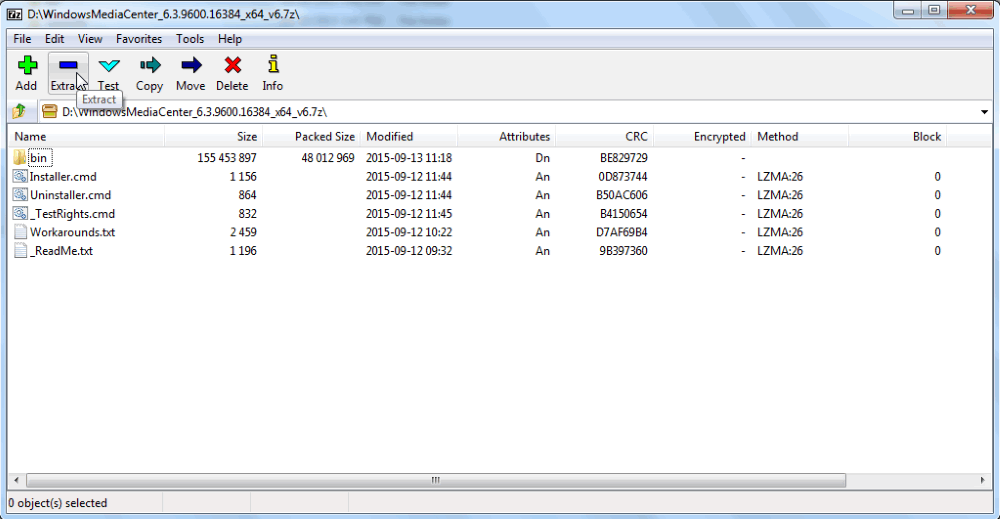Sort by Attributes column header
This screenshot has width=1000, height=519.
click(x=506, y=136)
